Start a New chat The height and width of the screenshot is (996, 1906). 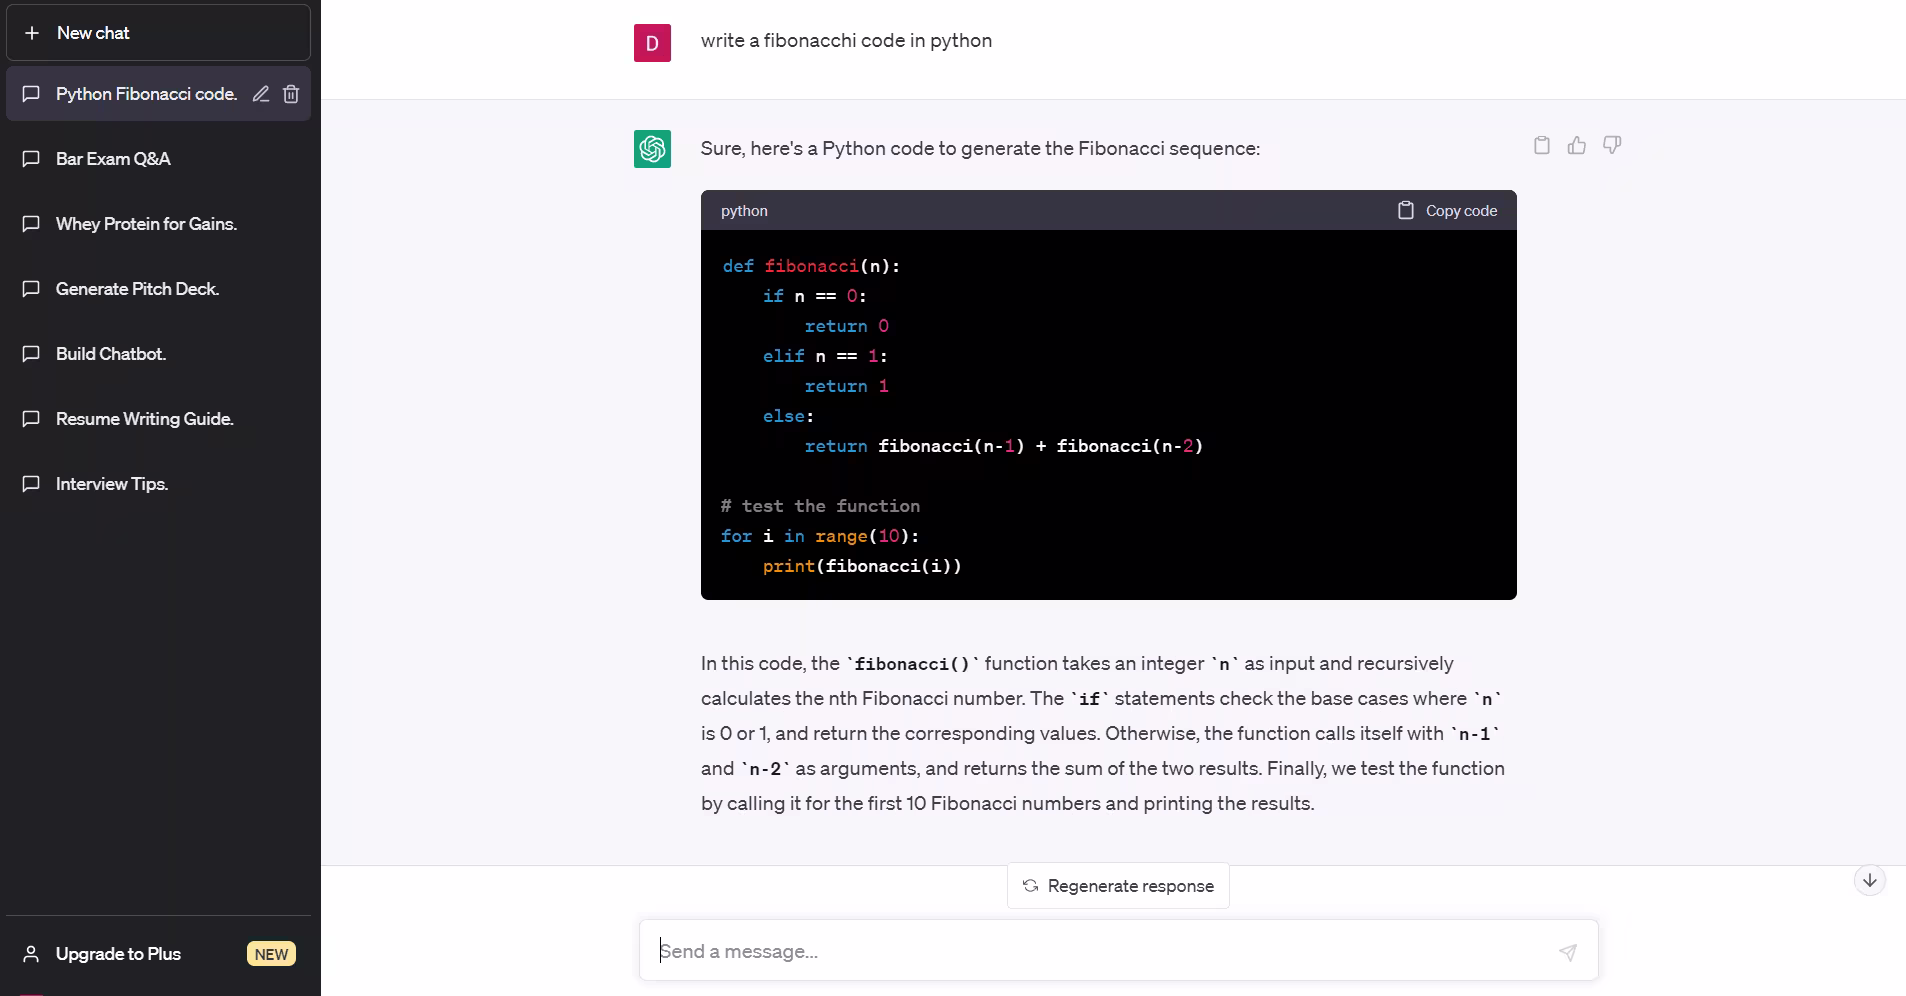(x=158, y=33)
